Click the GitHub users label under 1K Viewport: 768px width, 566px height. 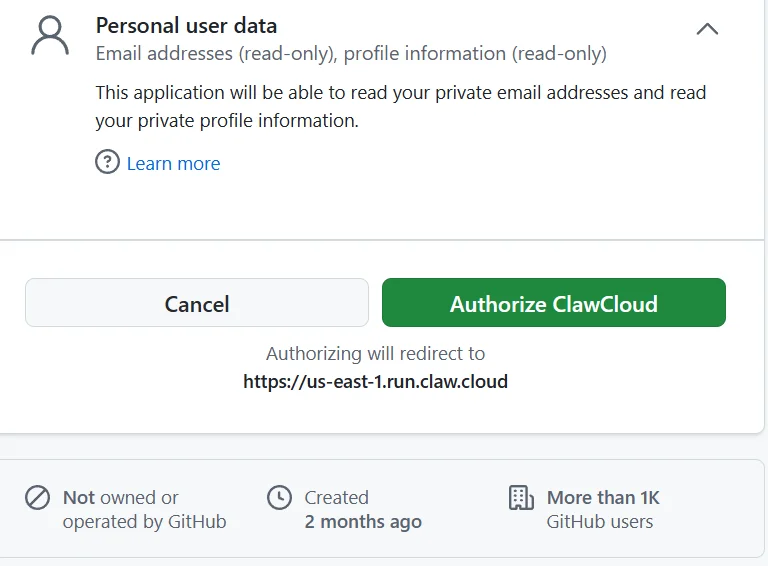point(600,522)
